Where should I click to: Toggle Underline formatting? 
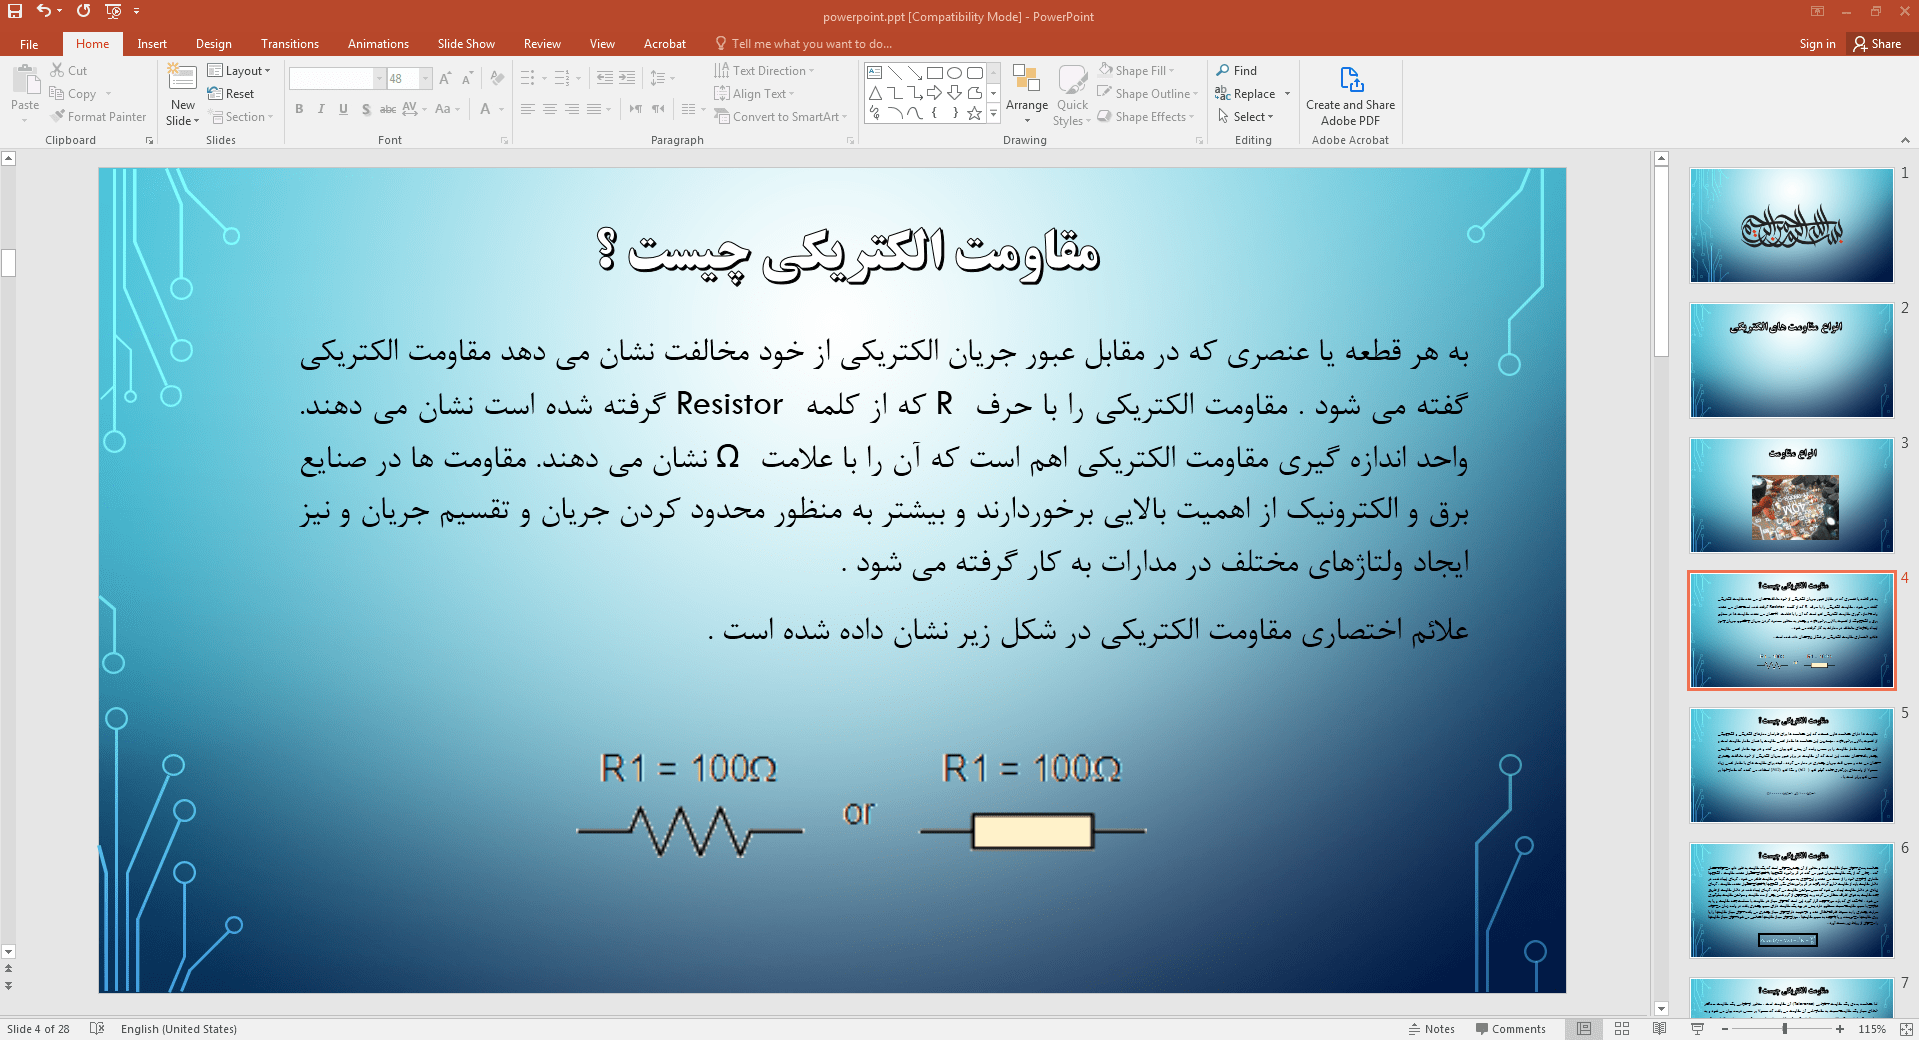(343, 109)
